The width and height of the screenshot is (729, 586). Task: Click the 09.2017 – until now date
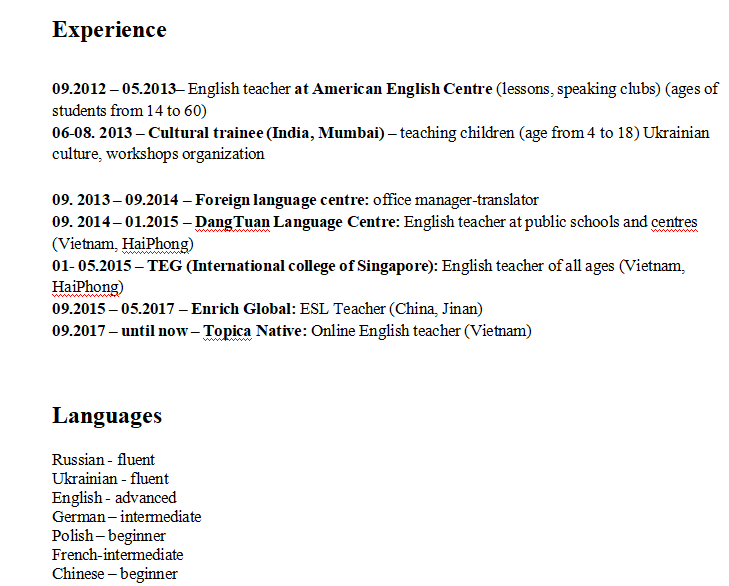pyautogui.click(x=119, y=331)
